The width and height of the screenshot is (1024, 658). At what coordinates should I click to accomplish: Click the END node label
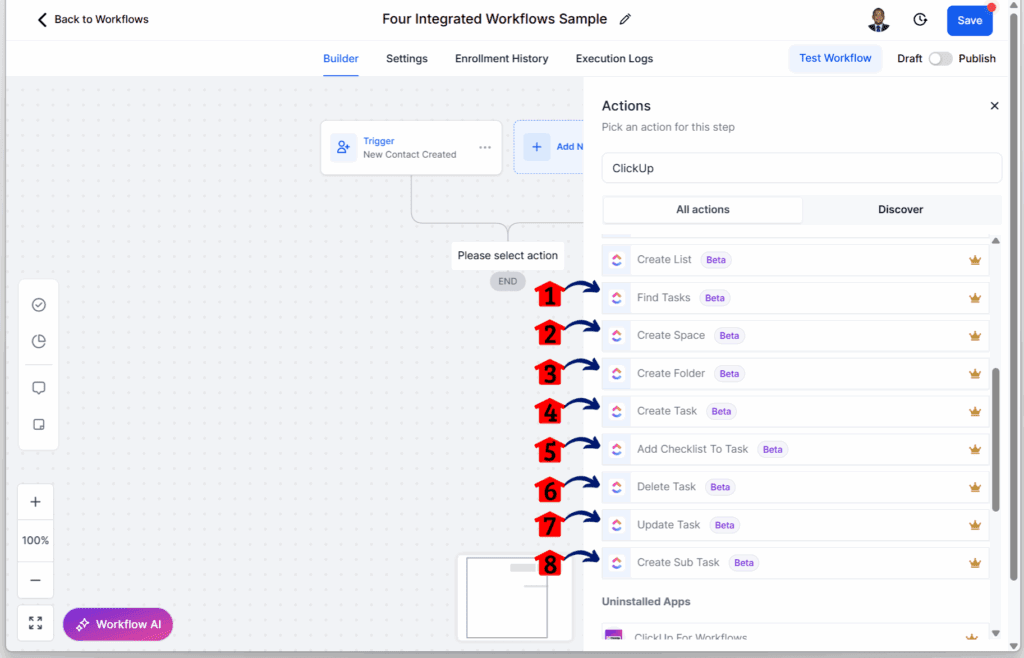(507, 281)
